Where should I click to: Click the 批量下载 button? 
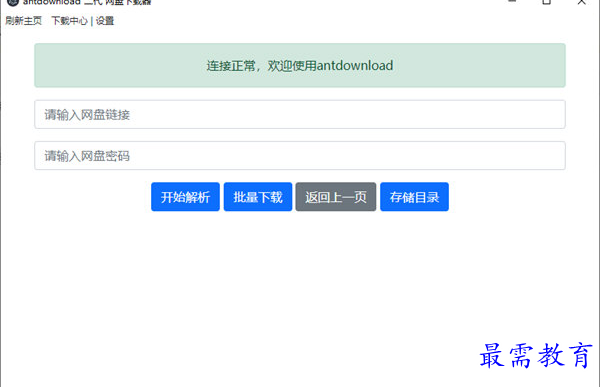pos(258,197)
